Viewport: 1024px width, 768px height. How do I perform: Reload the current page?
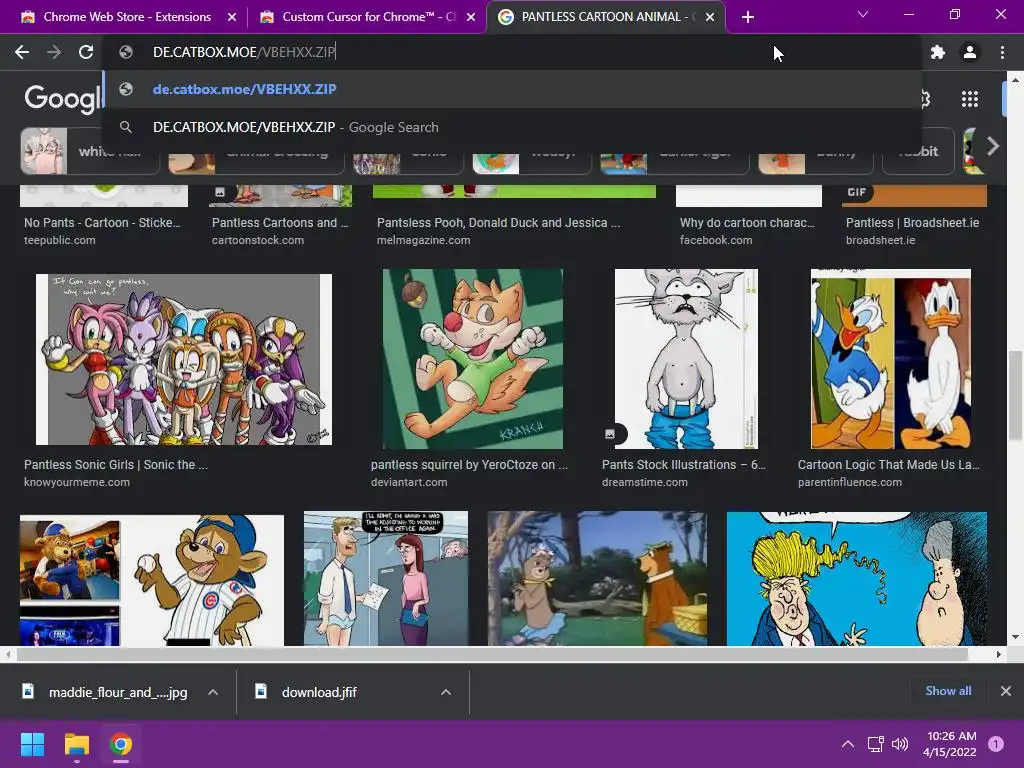click(x=86, y=52)
